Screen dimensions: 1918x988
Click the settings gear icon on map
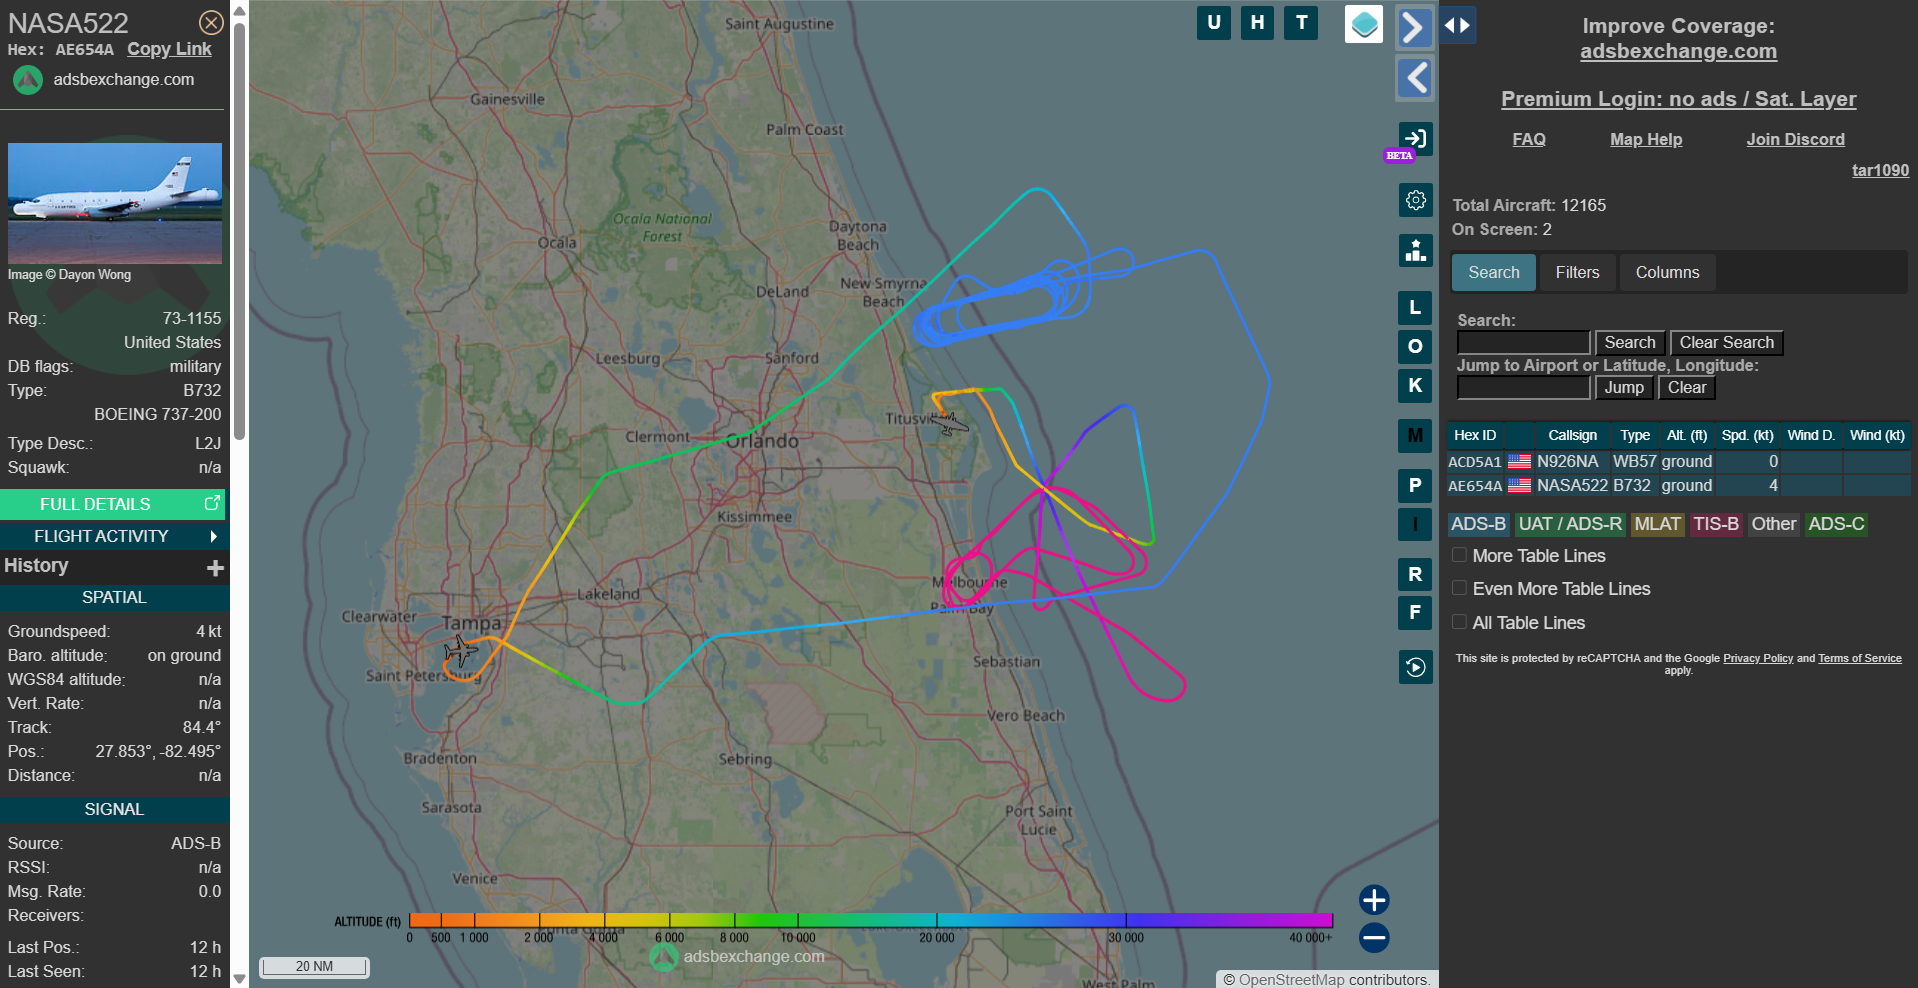point(1415,201)
